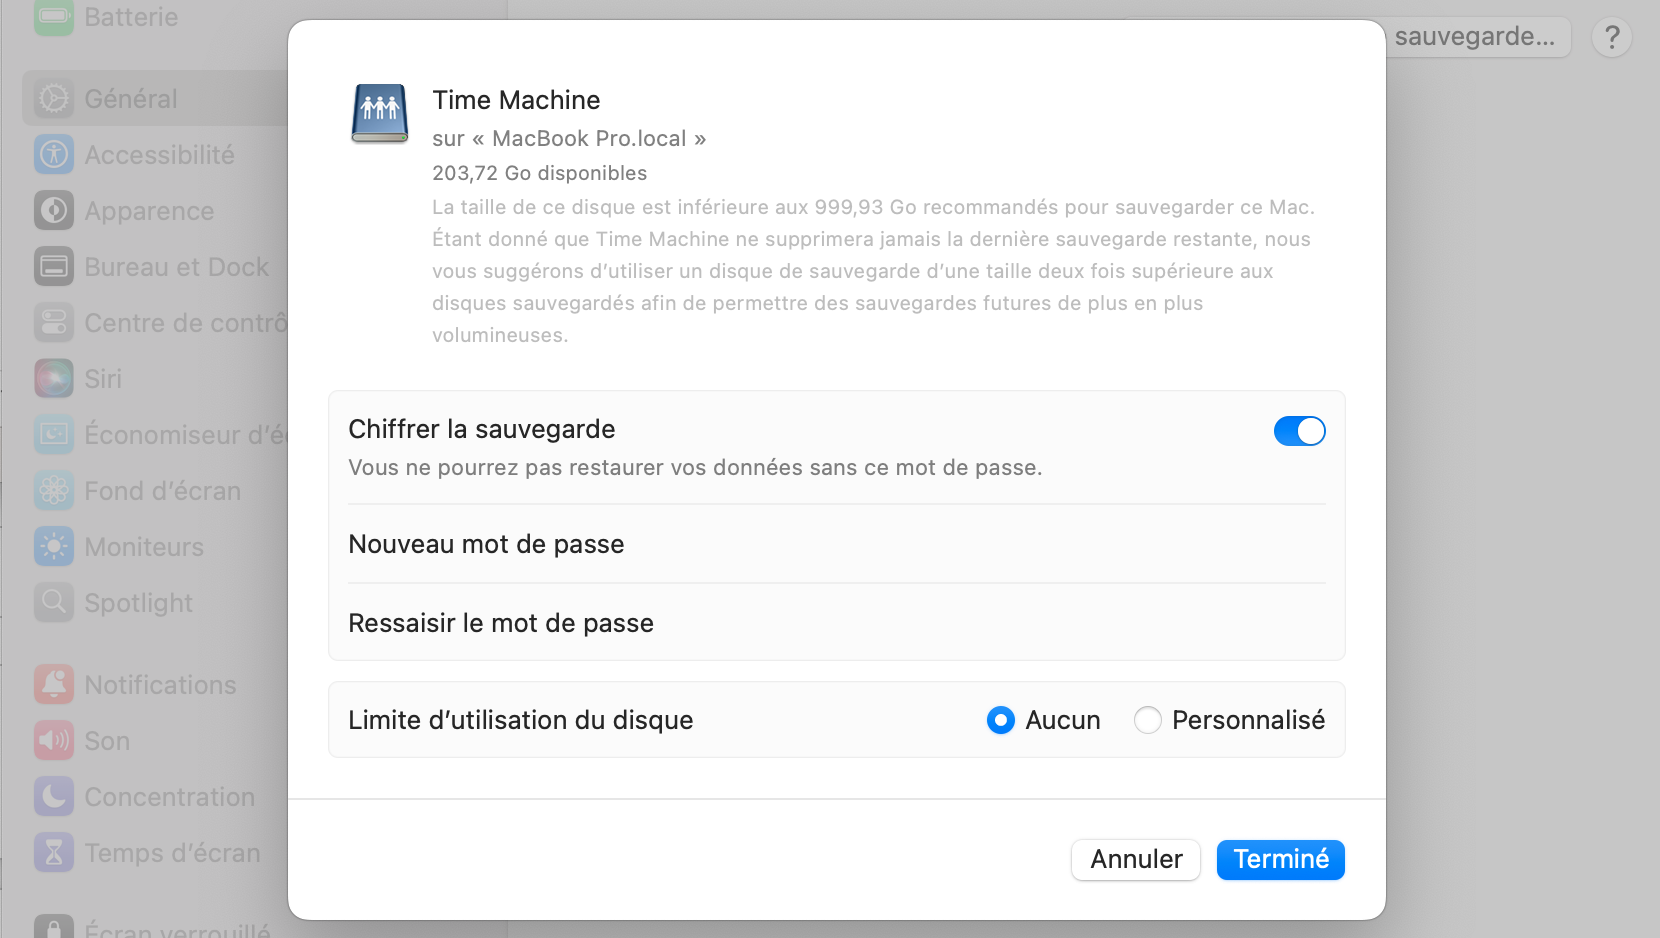1660x938 pixels.
Task: Click the Annuler button
Action: click(x=1136, y=860)
